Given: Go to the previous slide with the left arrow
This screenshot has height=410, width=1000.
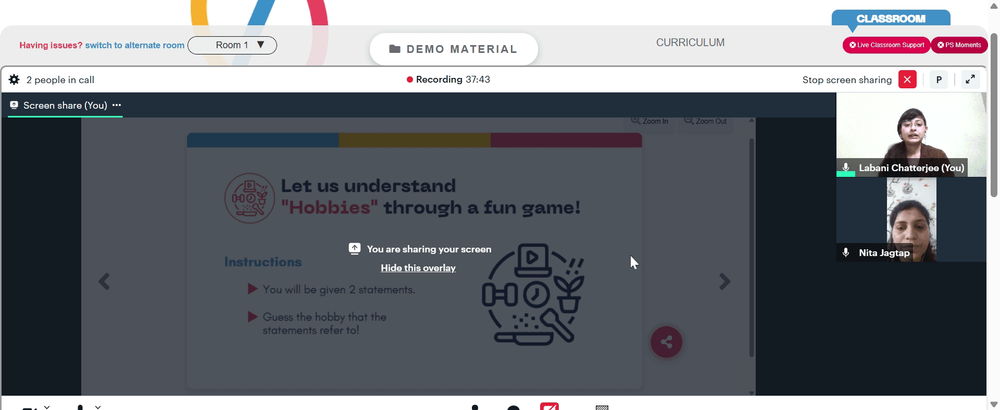Looking at the screenshot, I should tap(104, 281).
